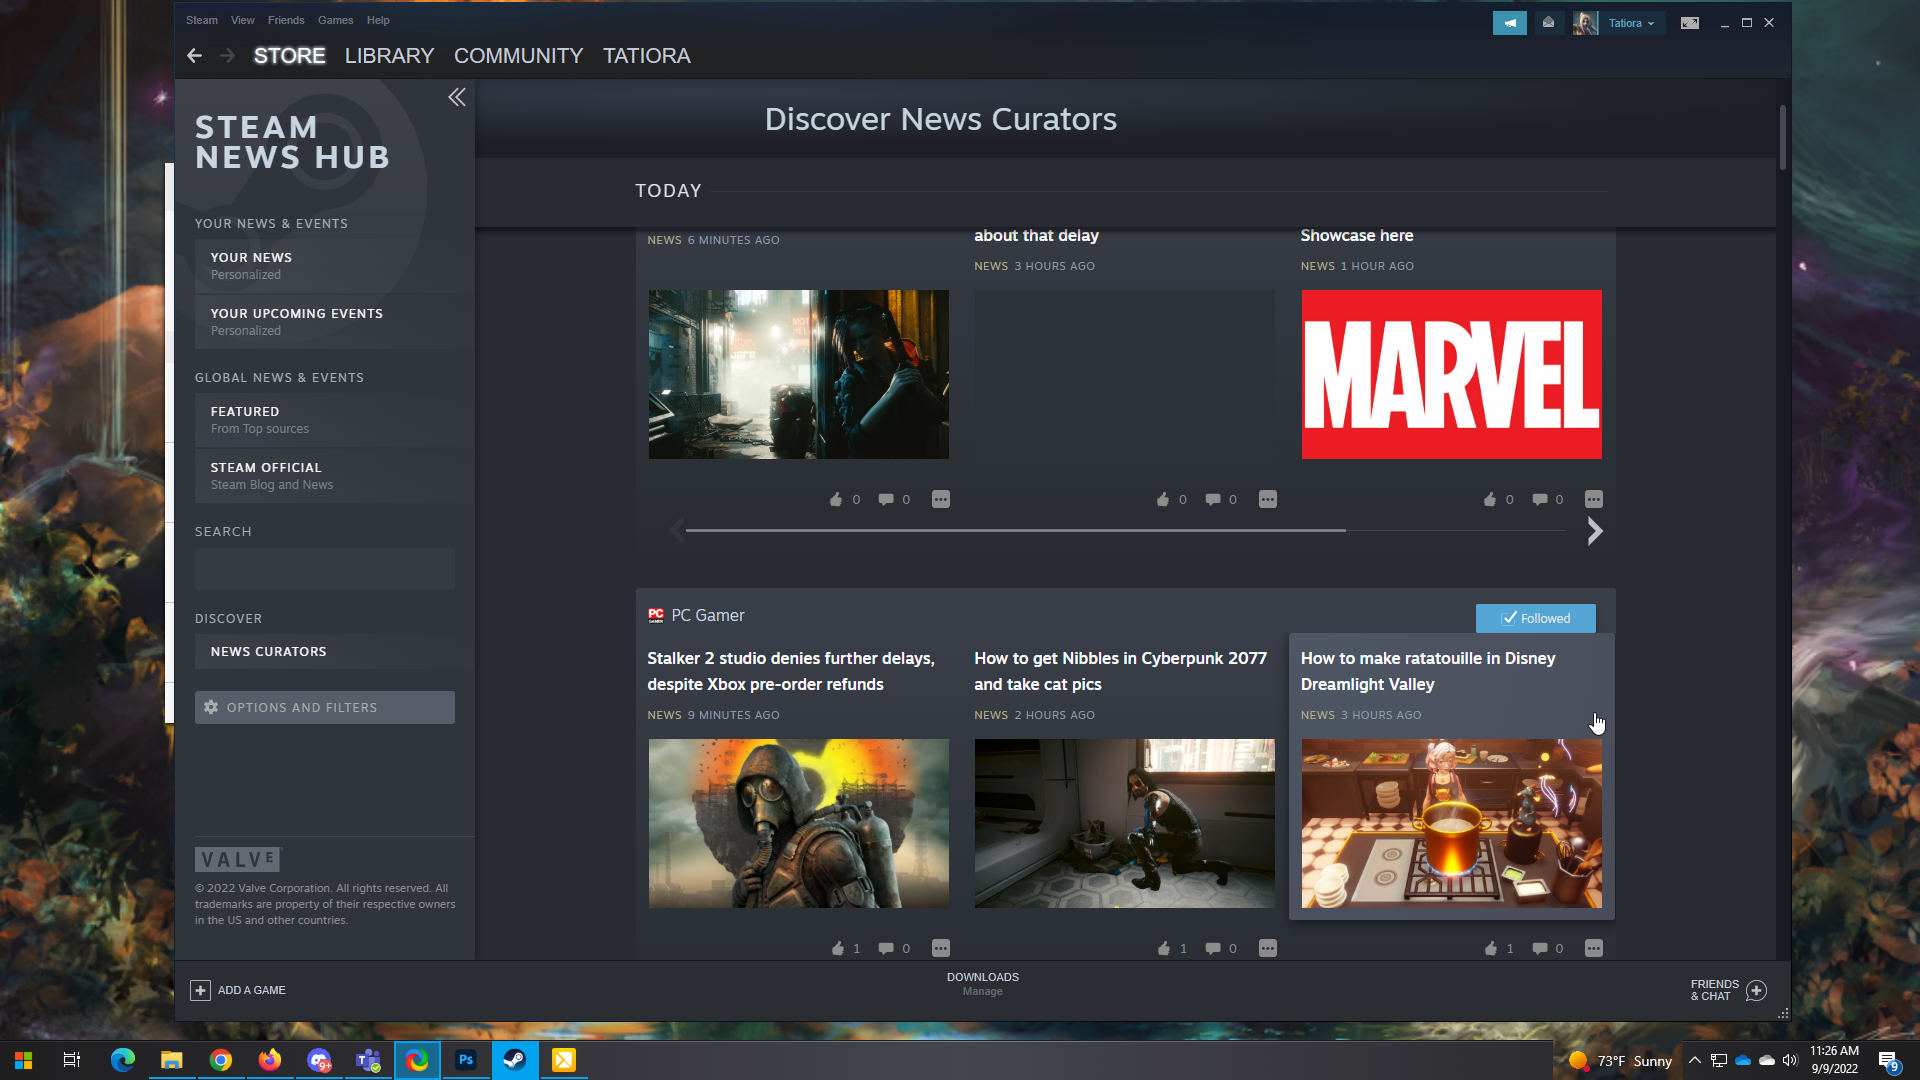Open ratatouille Dreamlight Valley headline
This screenshot has width=1920, height=1080.
coord(1428,671)
